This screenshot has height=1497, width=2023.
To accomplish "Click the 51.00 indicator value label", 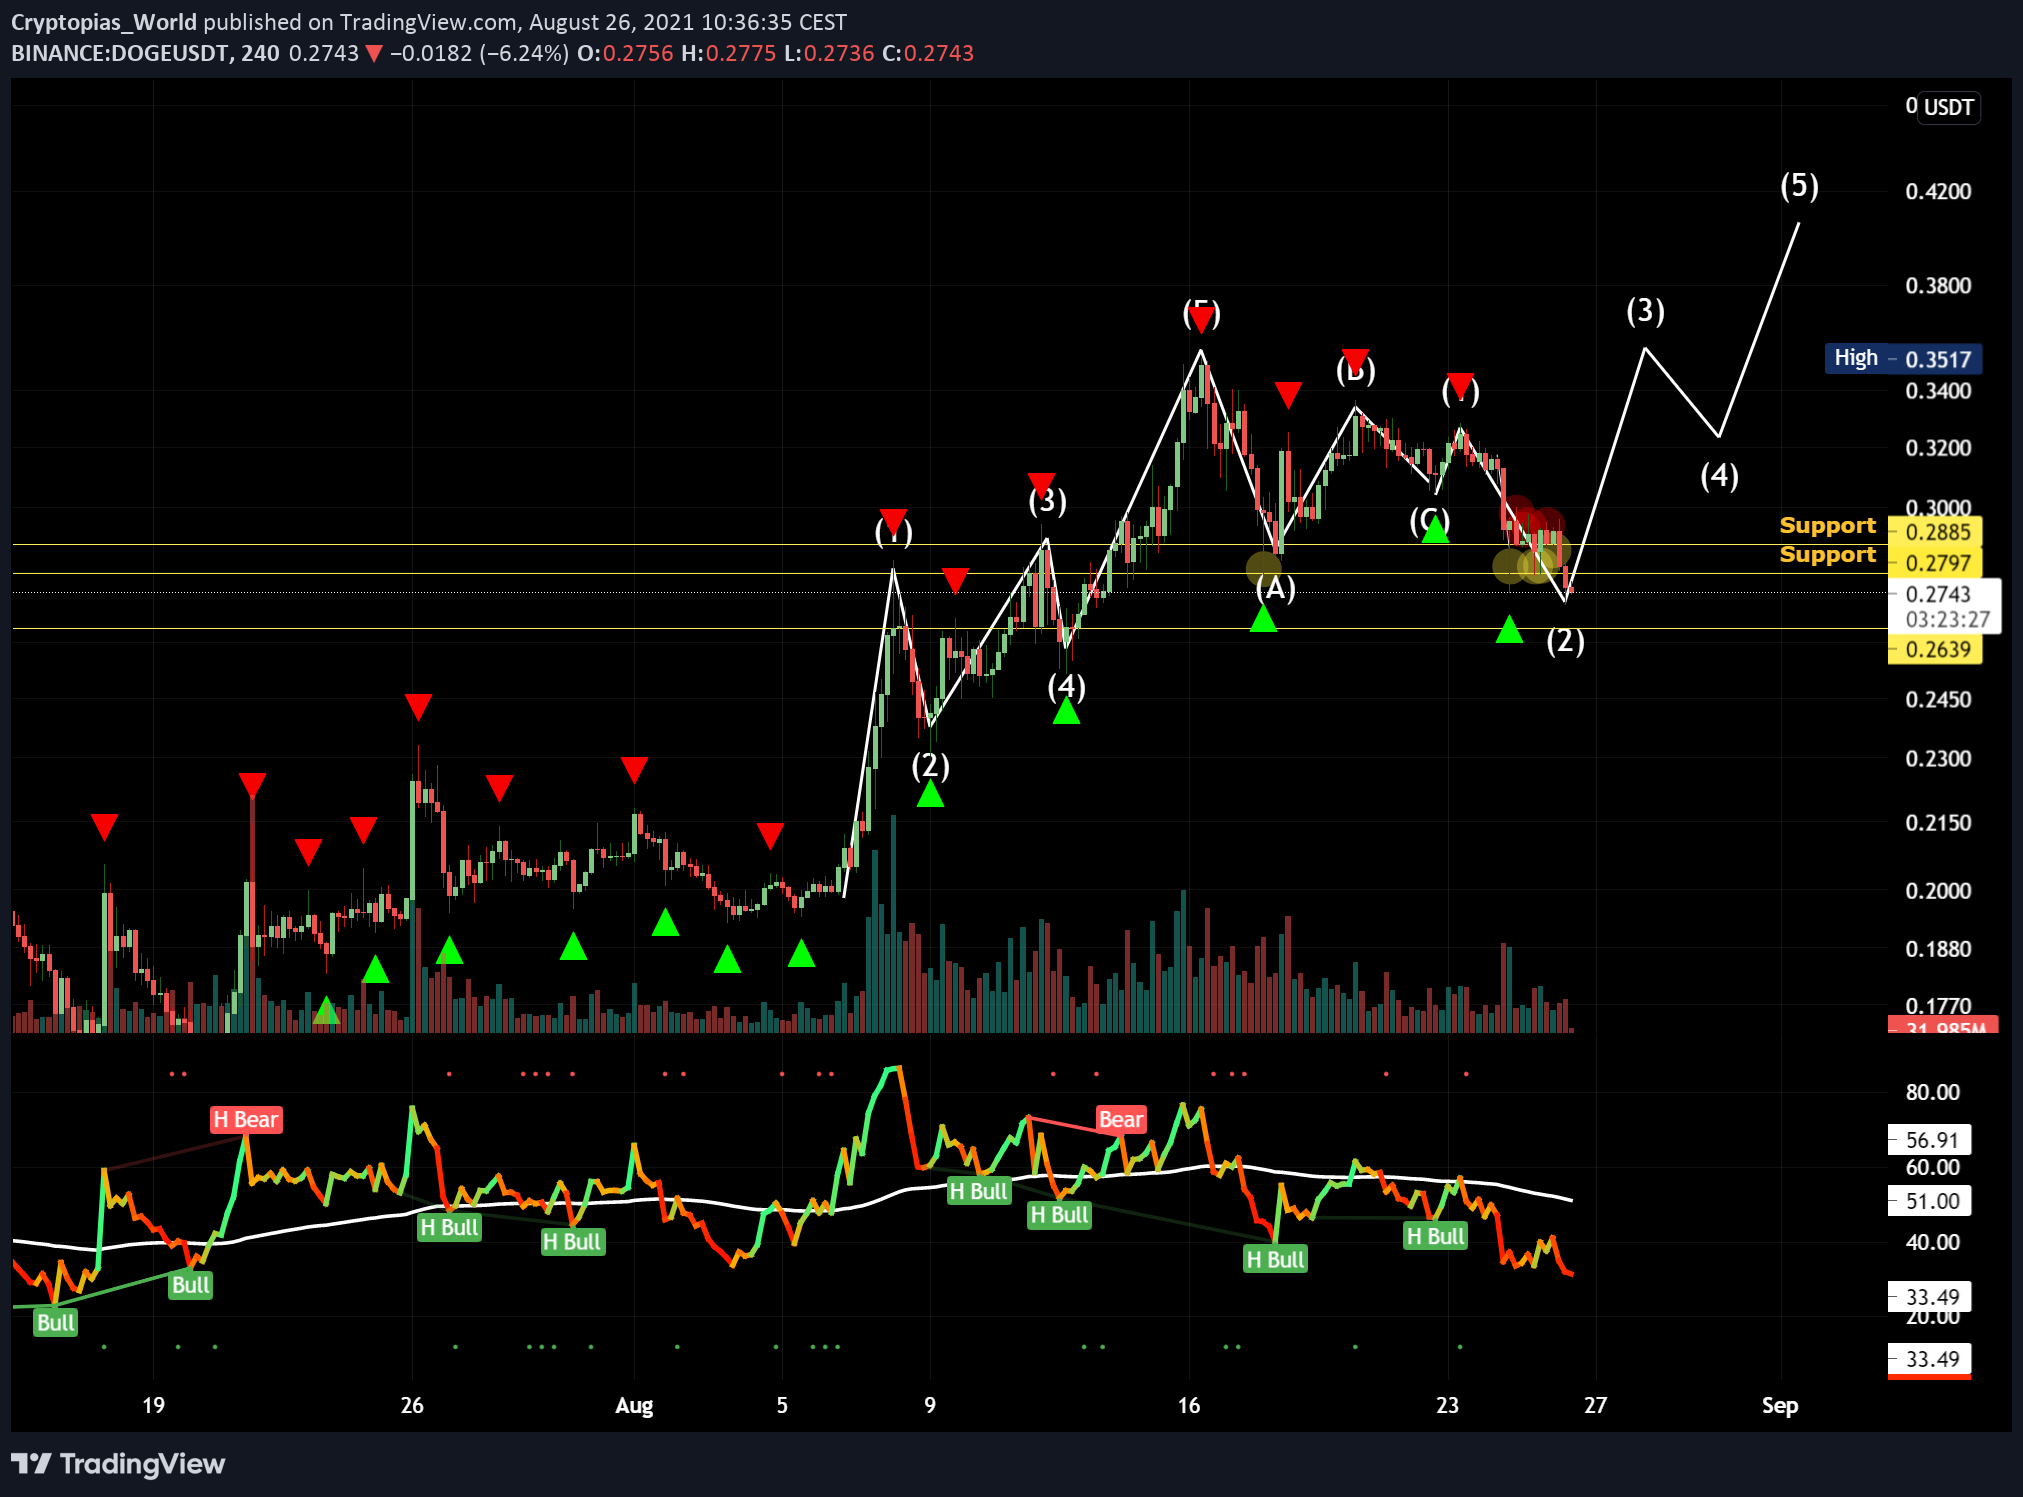I will click(x=1931, y=1201).
